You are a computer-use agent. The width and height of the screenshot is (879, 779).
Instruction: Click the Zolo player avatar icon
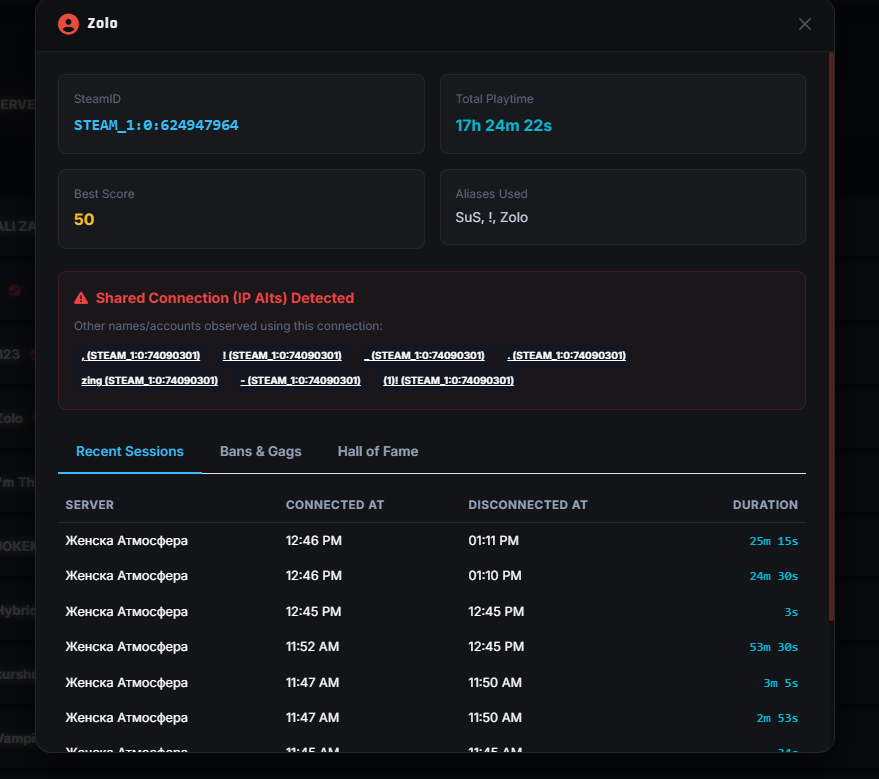click(x=68, y=24)
